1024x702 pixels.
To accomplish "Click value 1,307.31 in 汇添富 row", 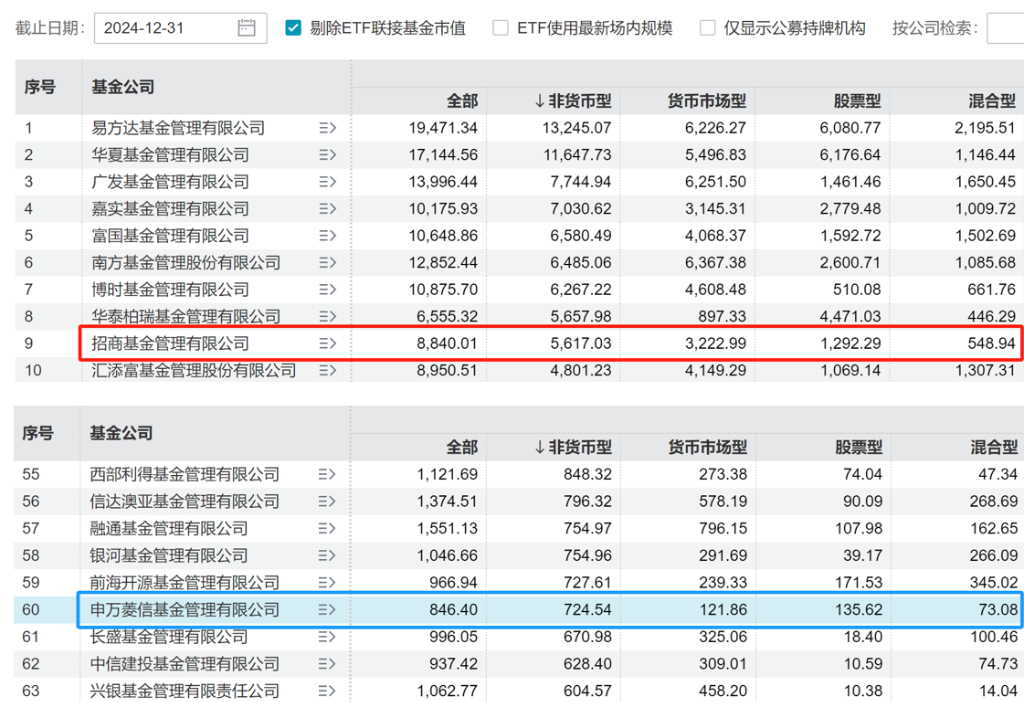I will (x=985, y=370).
